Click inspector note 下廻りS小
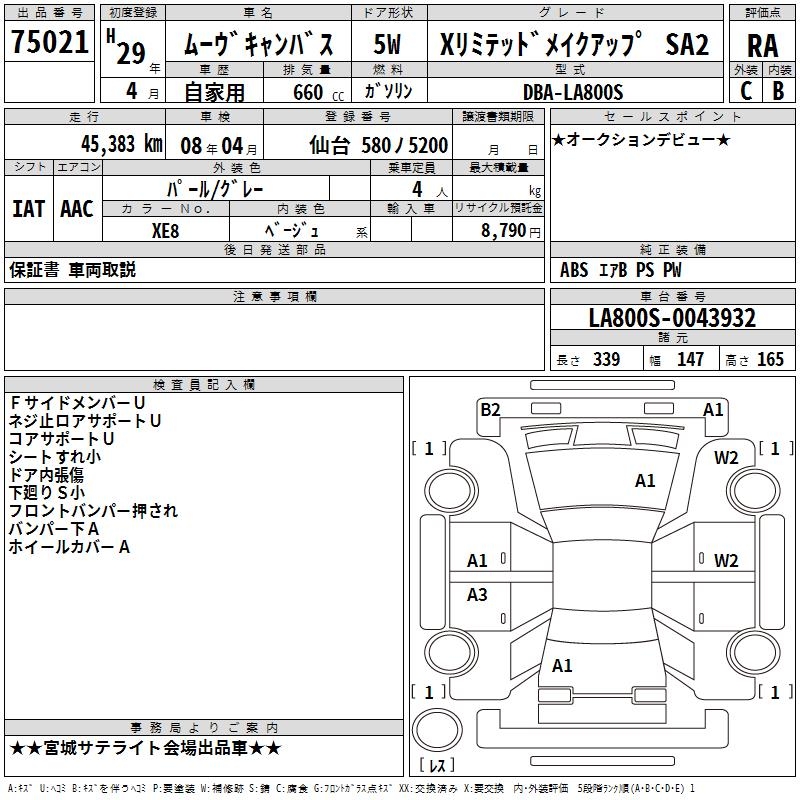The image size is (800, 800). pos(47,492)
